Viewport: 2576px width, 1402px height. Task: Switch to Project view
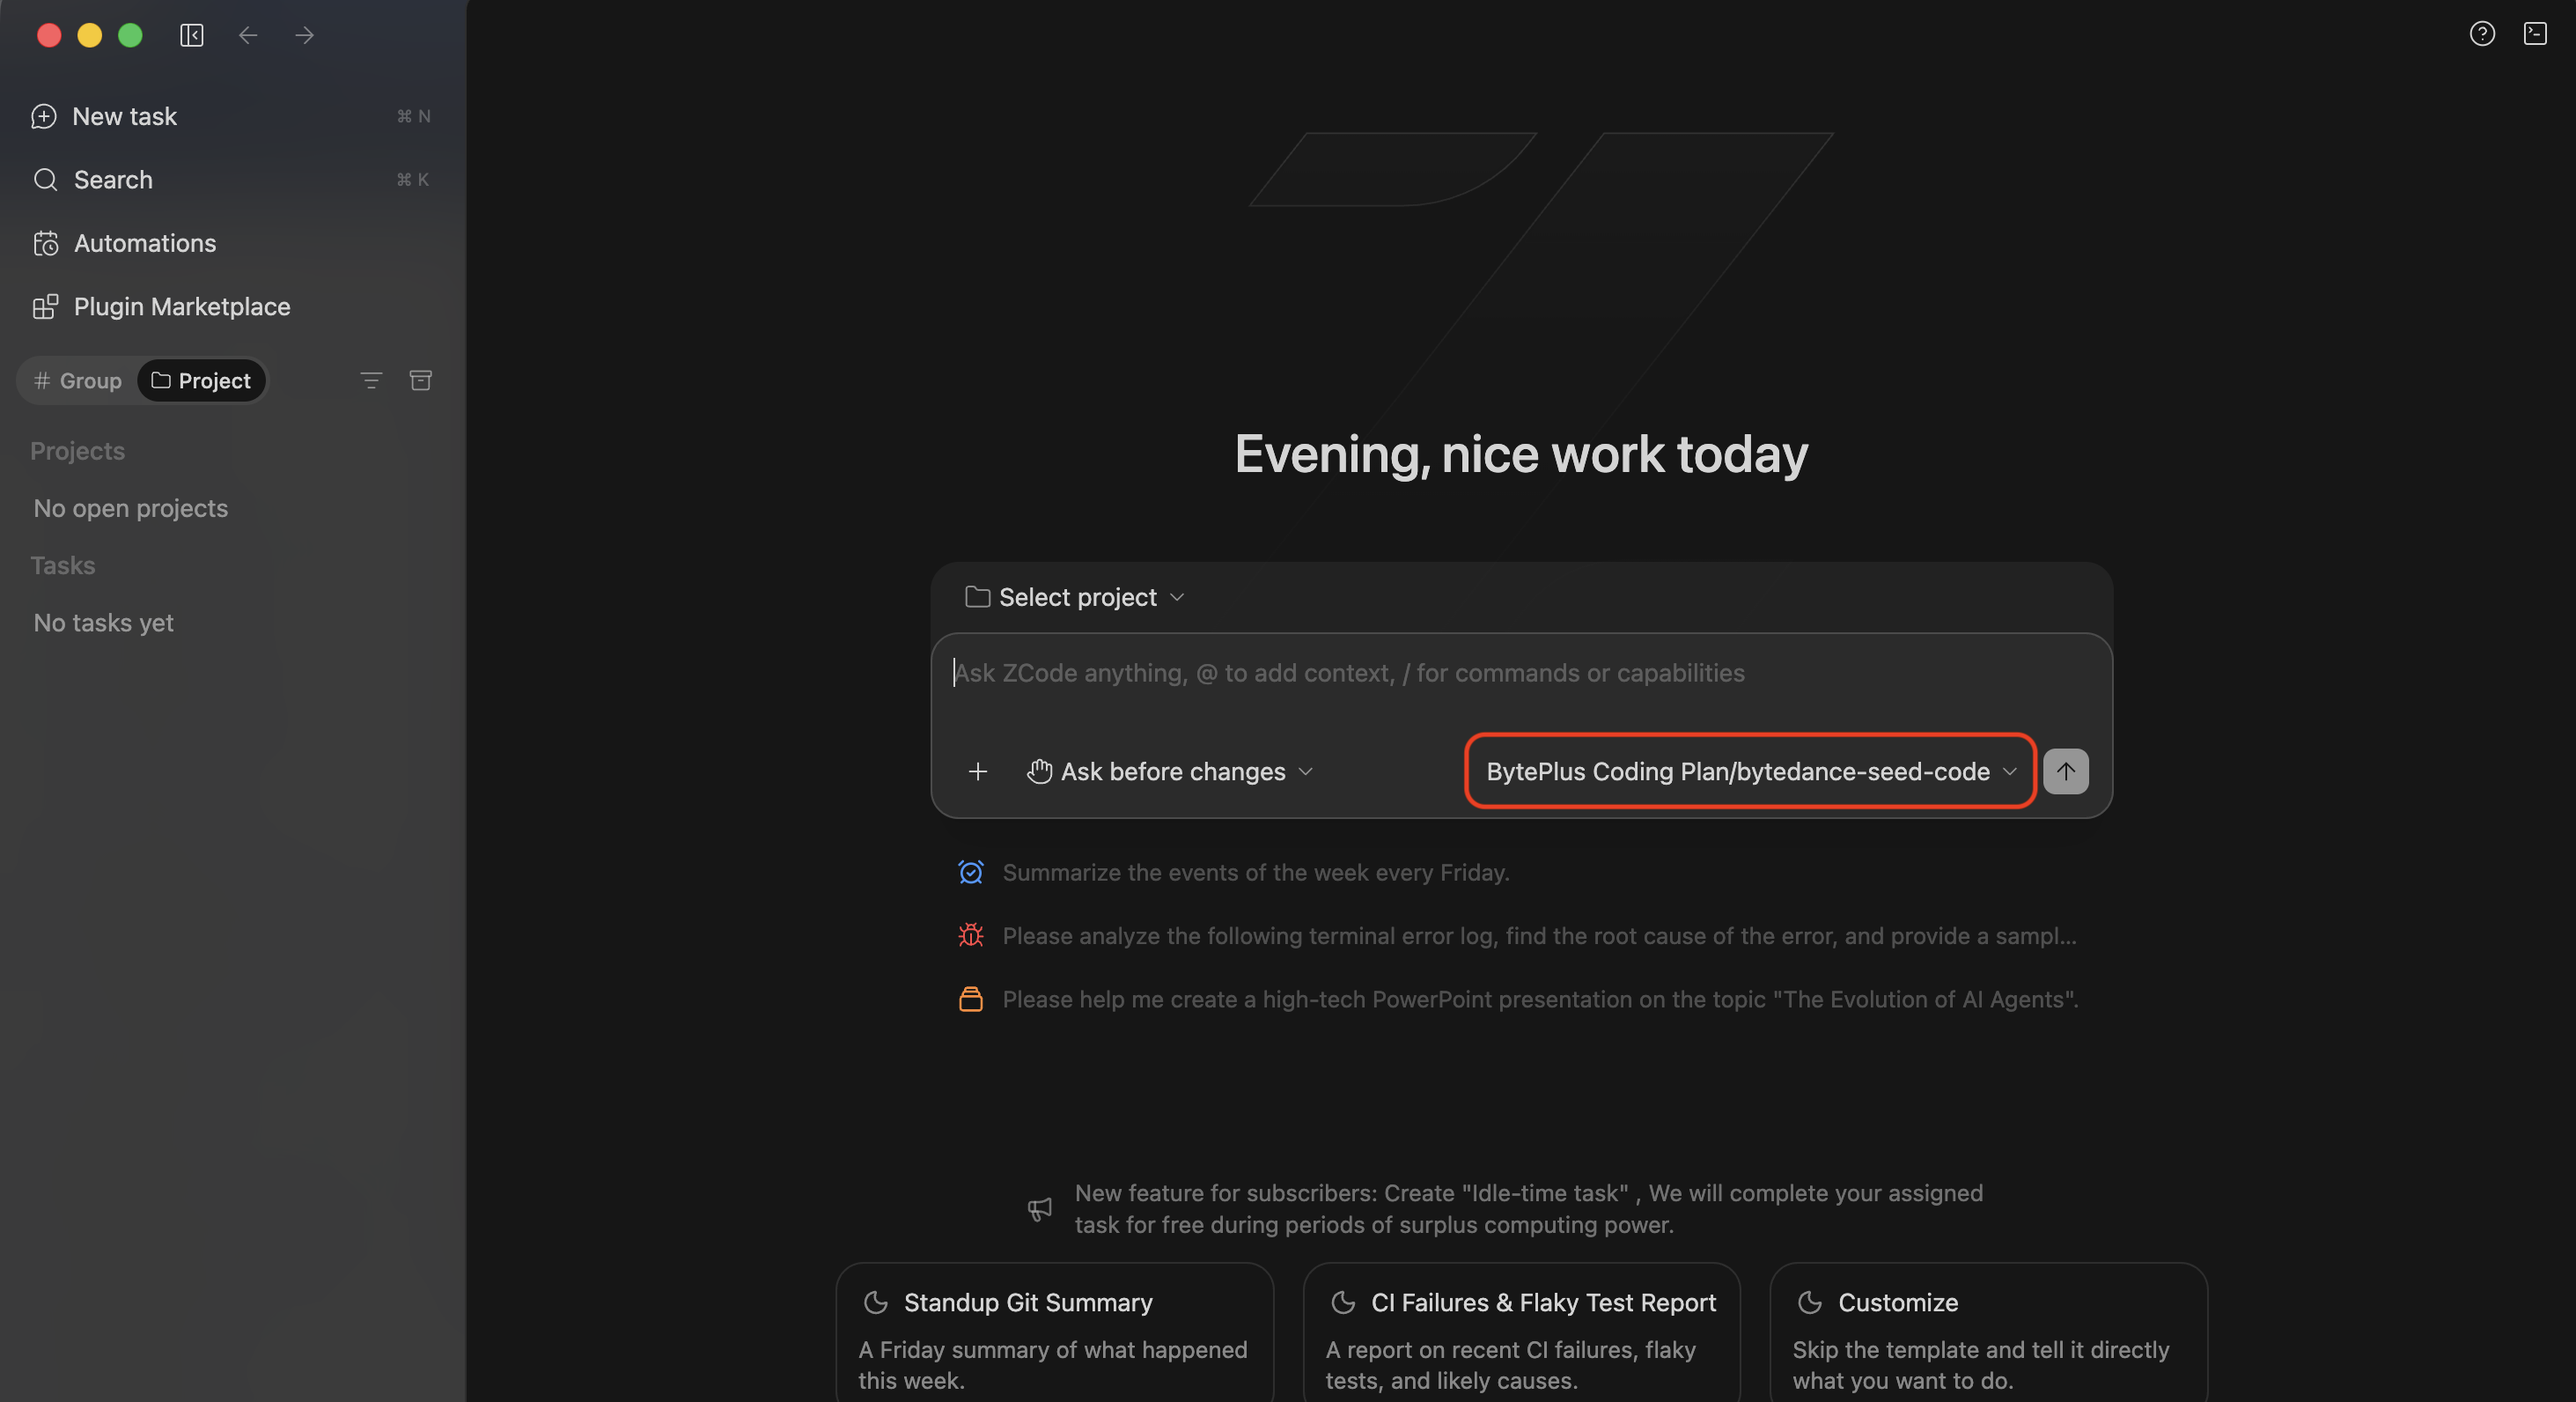pyautogui.click(x=201, y=381)
